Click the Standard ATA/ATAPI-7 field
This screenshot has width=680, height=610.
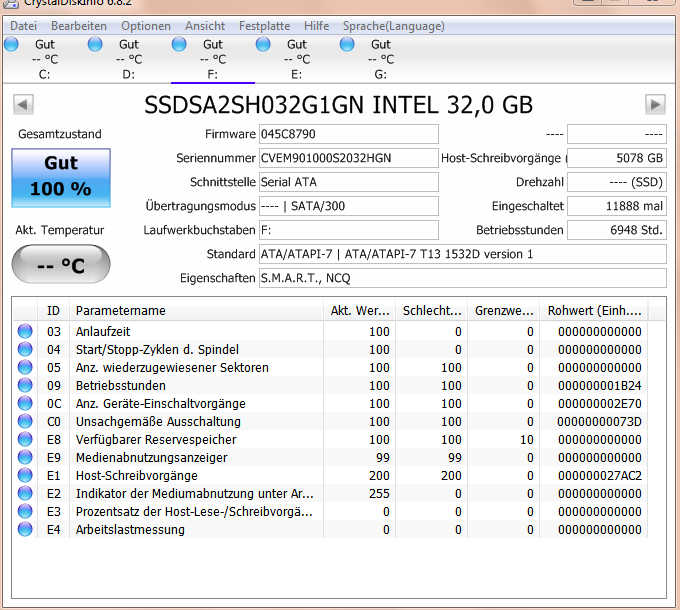pos(463,254)
